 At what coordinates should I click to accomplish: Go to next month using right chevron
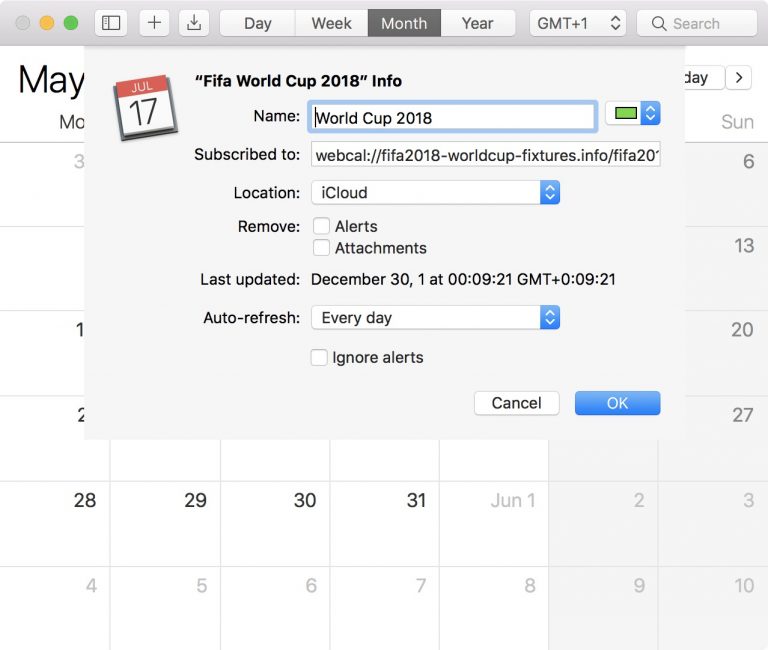pyautogui.click(x=739, y=77)
